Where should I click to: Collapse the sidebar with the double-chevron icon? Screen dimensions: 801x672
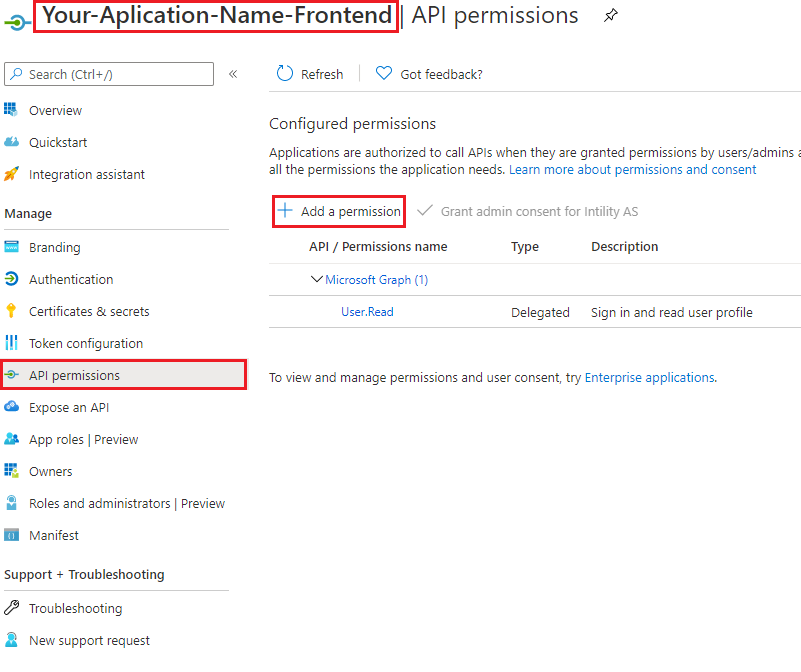pos(233,74)
